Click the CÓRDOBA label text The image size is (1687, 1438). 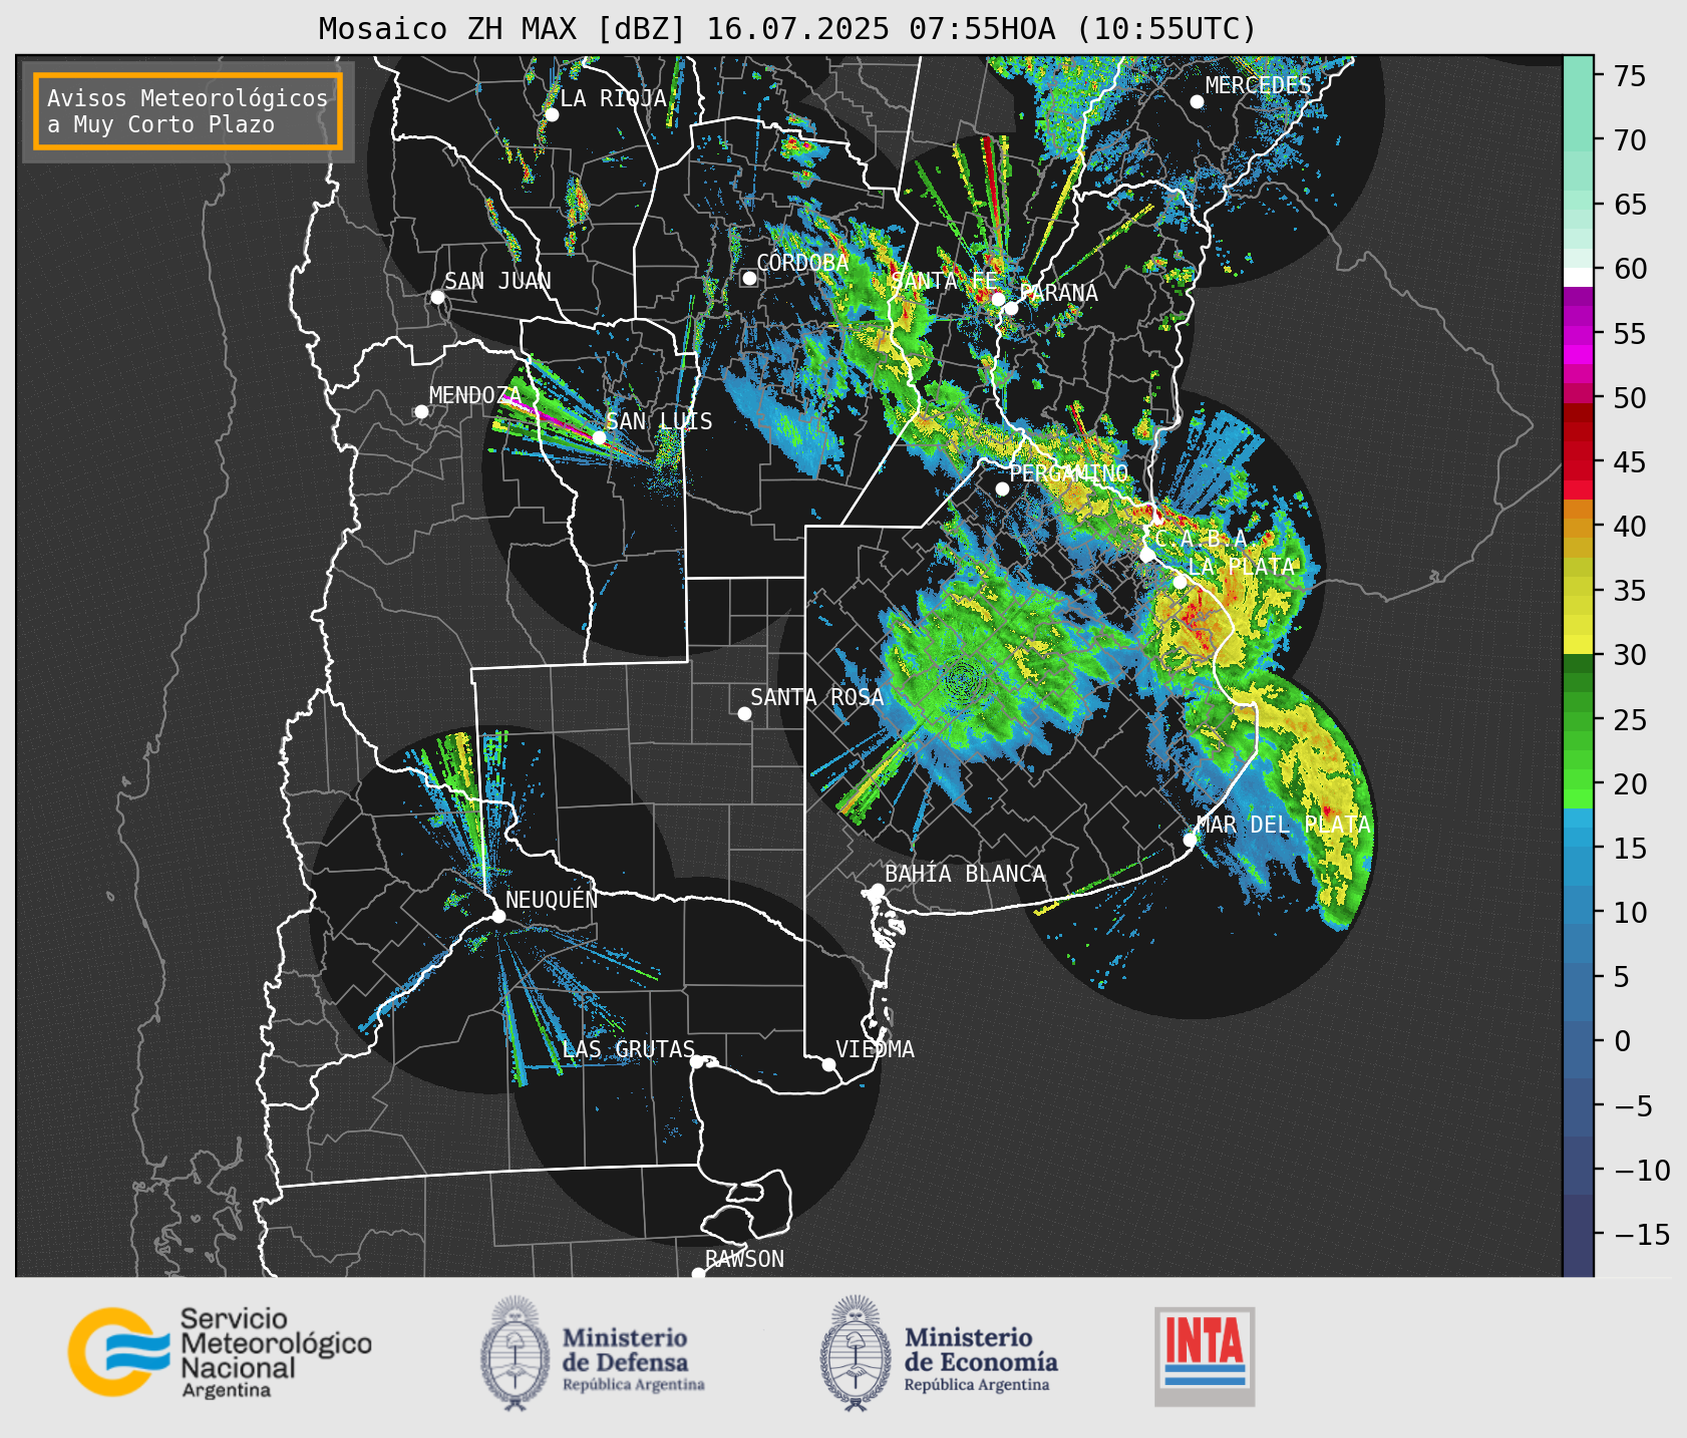pyautogui.click(x=802, y=263)
